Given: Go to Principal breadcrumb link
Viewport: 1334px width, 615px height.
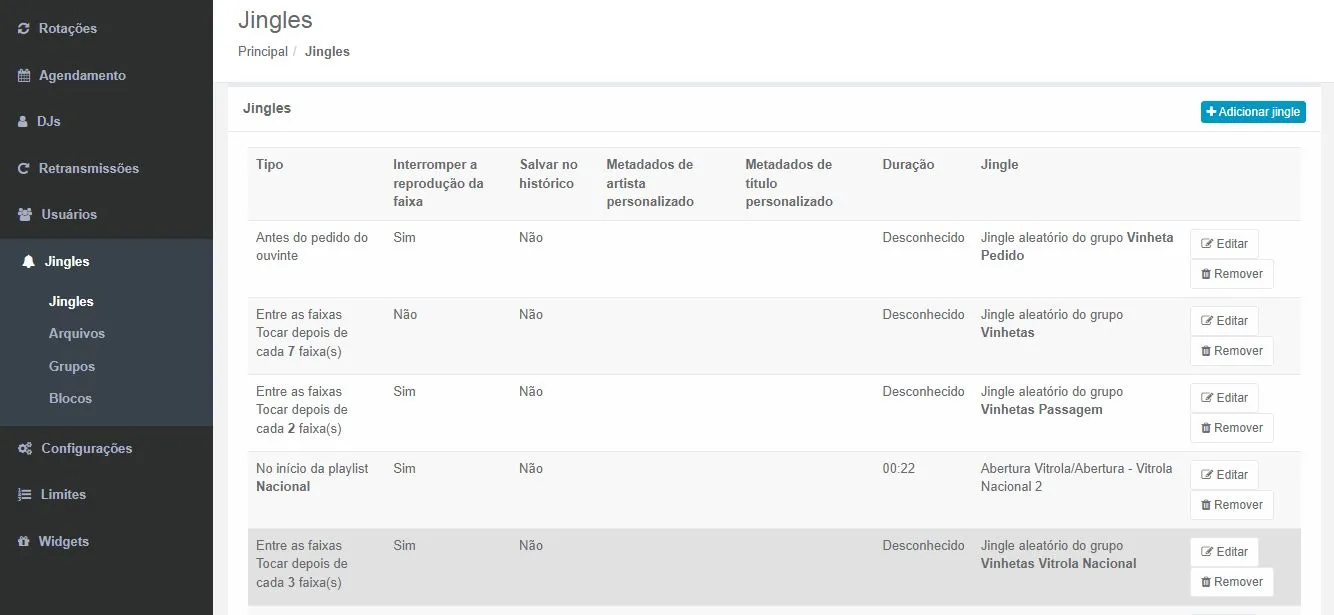Looking at the screenshot, I should click(263, 51).
